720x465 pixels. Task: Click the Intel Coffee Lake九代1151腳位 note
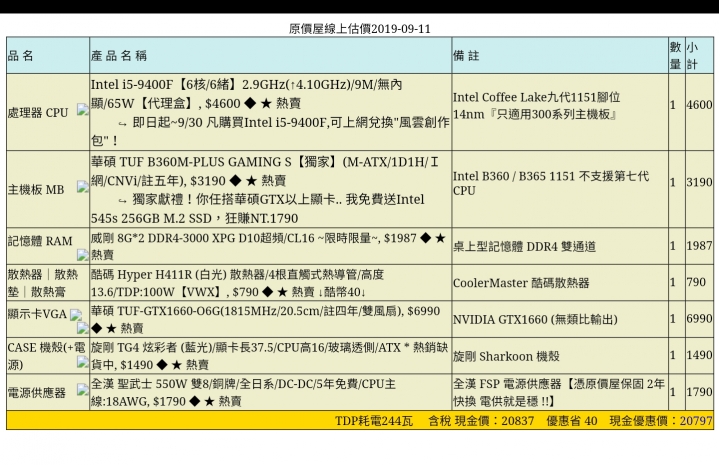(537, 106)
